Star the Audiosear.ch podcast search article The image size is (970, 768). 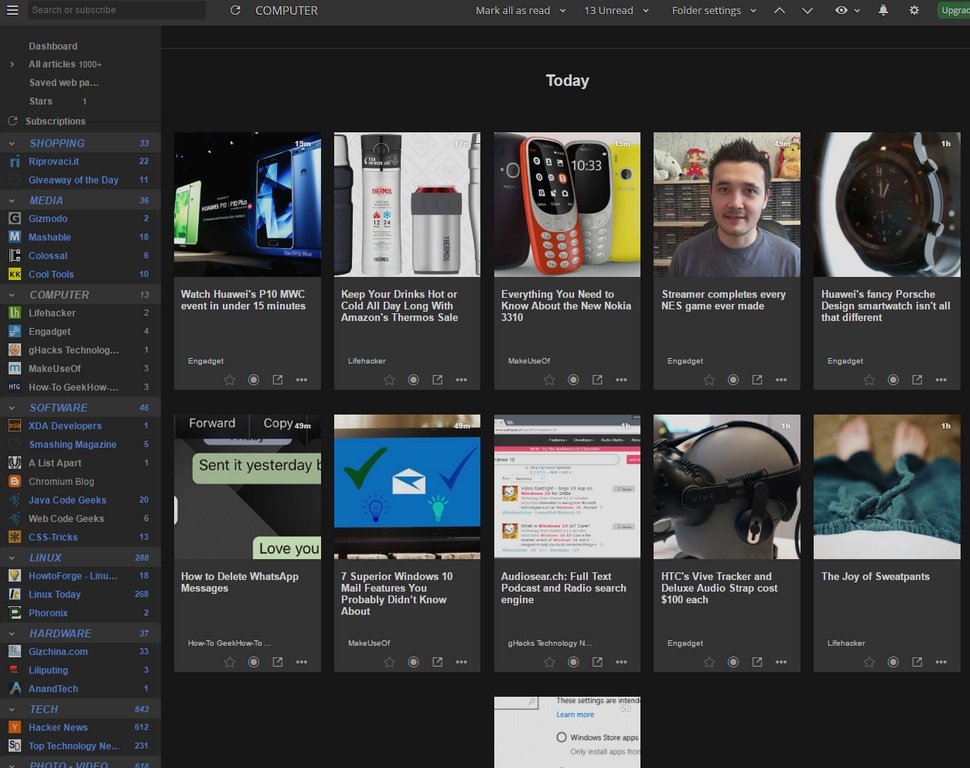click(549, 662)
